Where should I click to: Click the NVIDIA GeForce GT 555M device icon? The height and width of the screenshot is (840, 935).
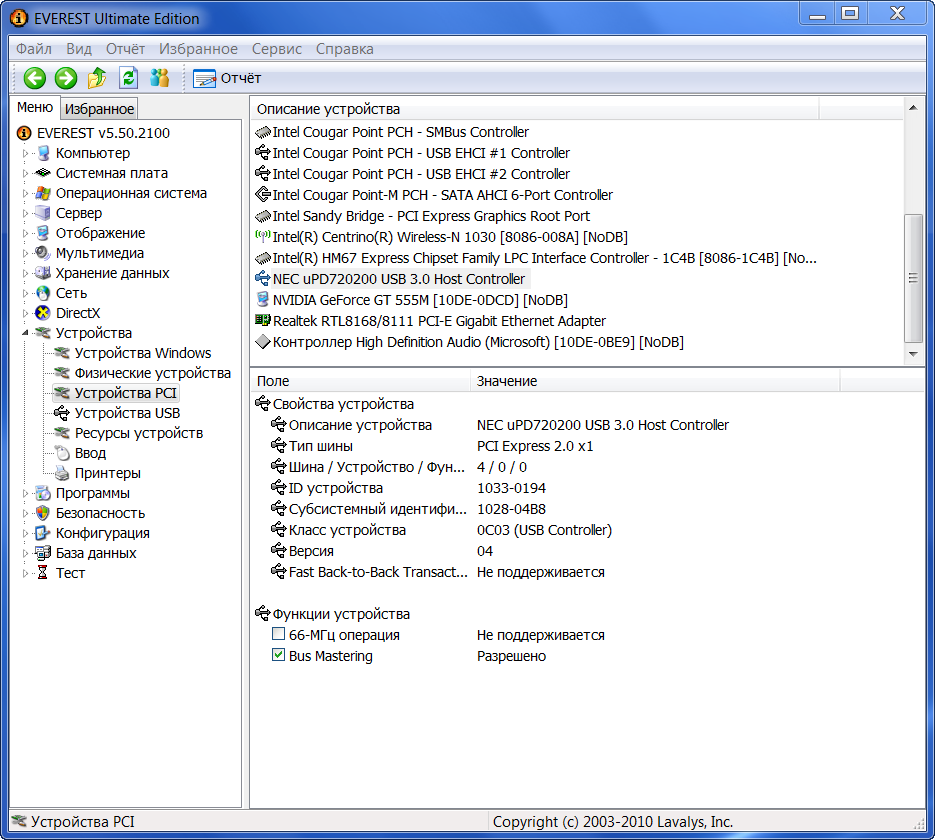click(263, 300)
